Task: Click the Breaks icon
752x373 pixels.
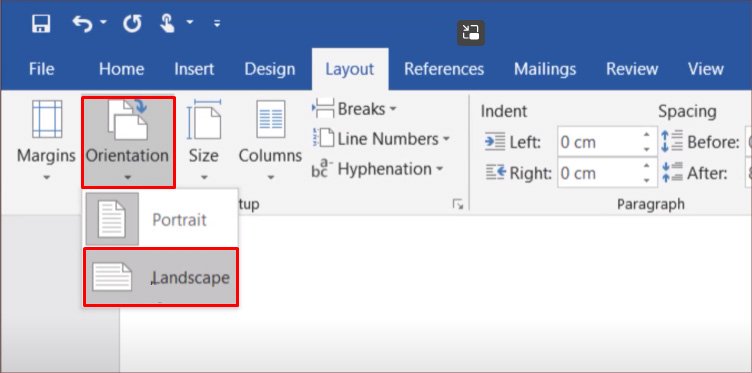Action: coord(324,108)
